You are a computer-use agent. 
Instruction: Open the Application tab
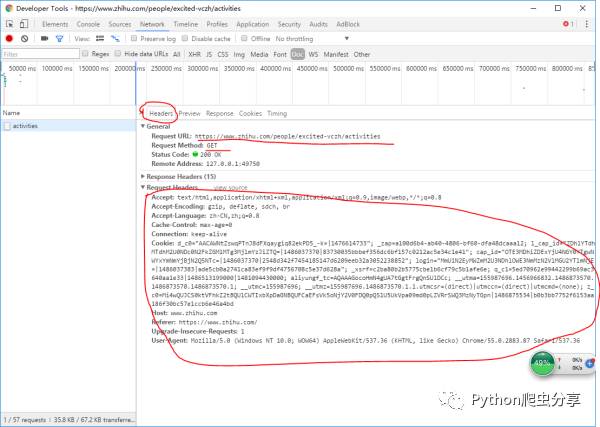tap(253, 24)
